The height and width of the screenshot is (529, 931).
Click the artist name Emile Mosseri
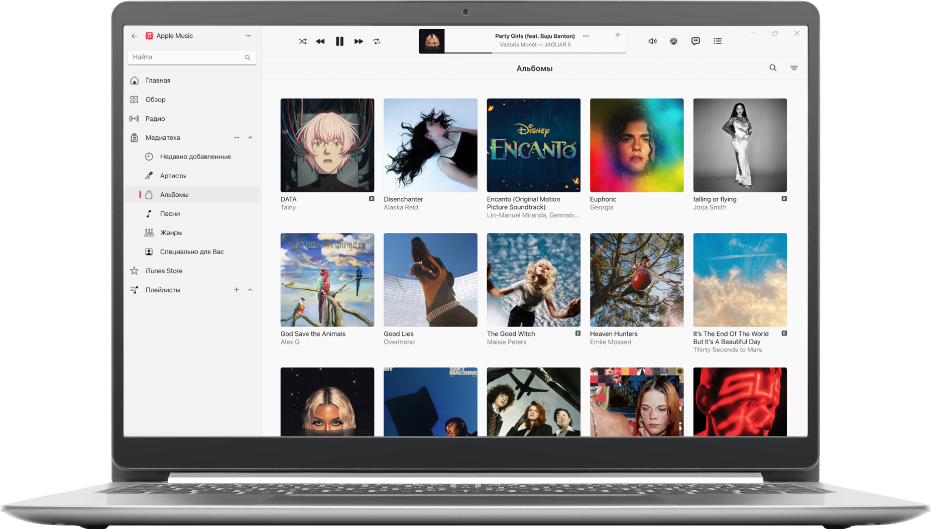[x=610, y=342]
